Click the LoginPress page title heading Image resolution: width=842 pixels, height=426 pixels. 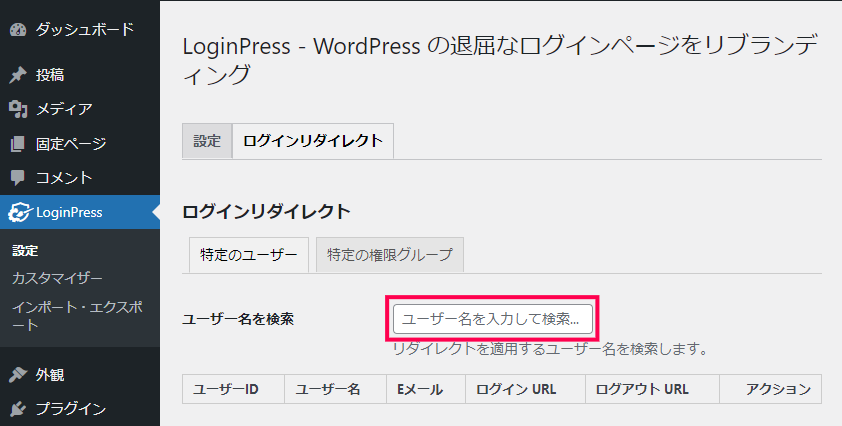499,60
